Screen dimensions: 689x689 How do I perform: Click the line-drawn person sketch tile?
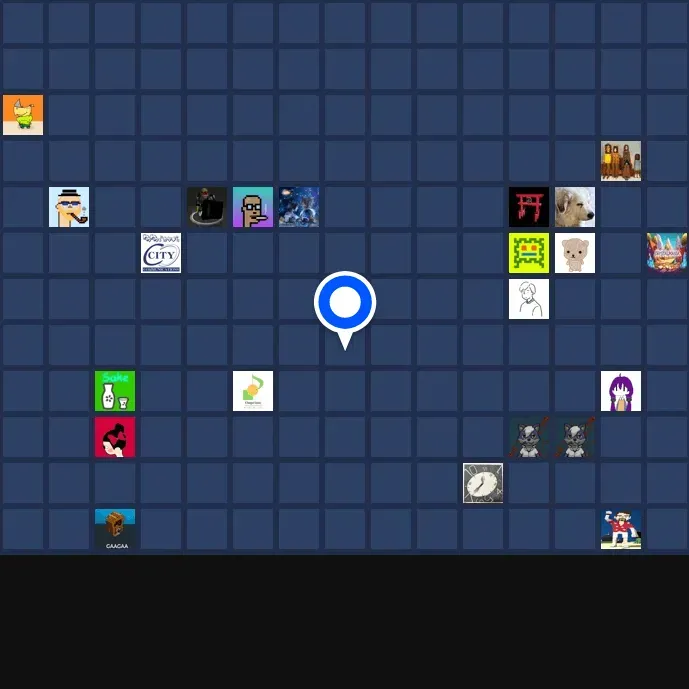pyautogui.click(x=529, y=299)
